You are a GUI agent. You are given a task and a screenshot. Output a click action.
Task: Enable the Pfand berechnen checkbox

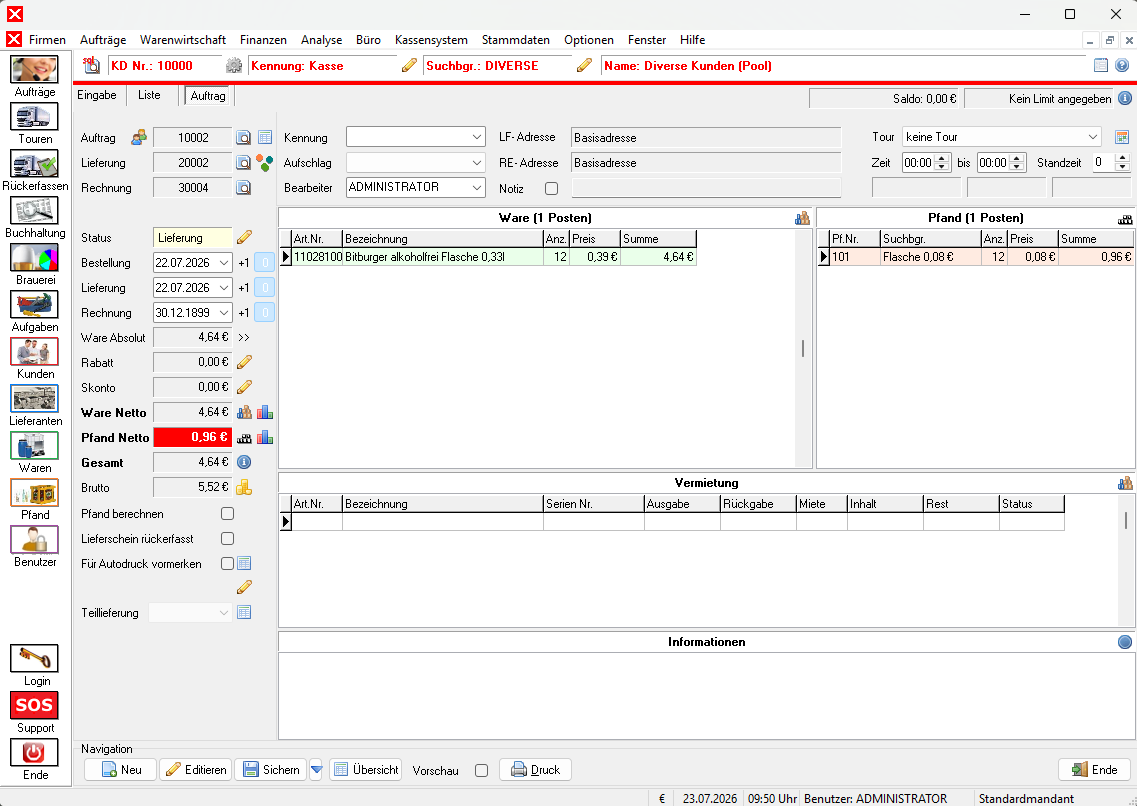pos(228,514)
